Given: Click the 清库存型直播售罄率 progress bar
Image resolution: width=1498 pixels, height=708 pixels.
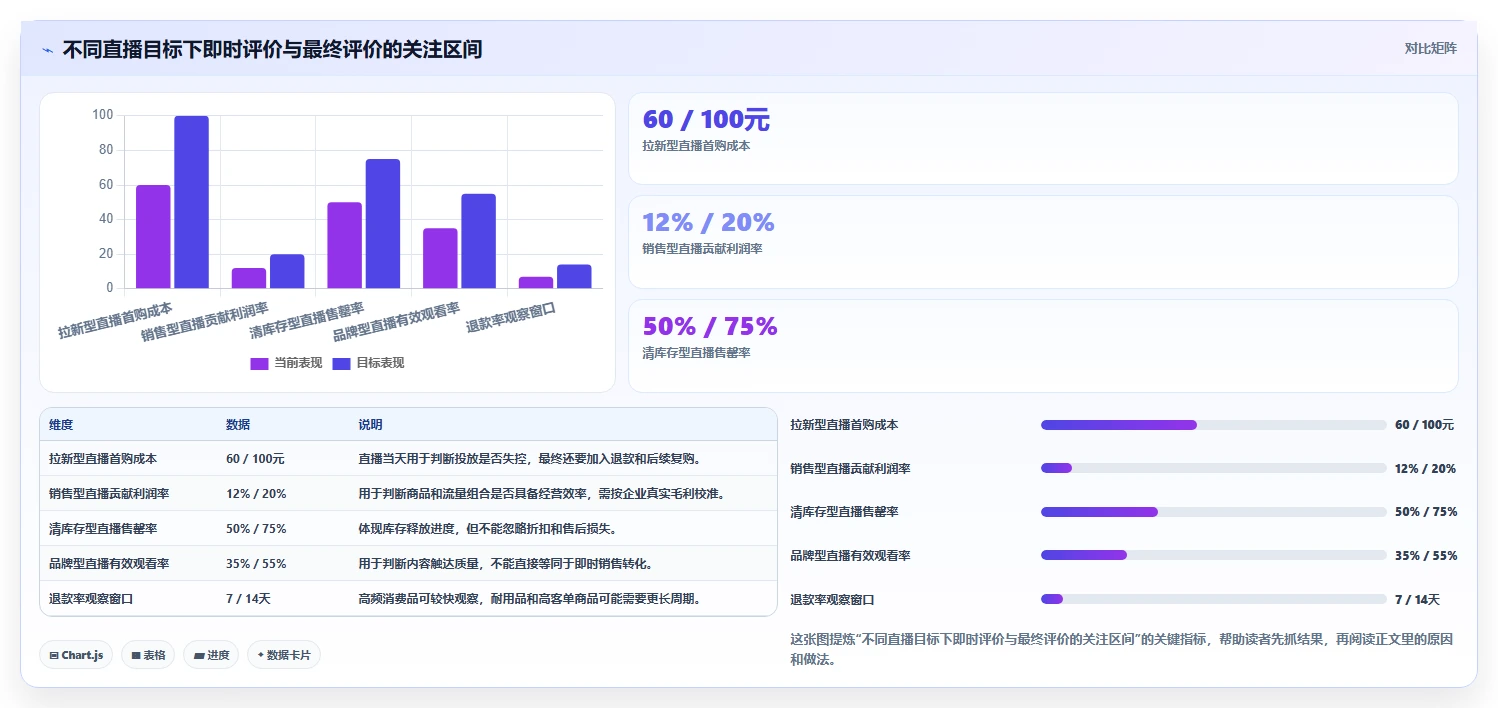Looking at the screenshot, I should (1214, 512).
